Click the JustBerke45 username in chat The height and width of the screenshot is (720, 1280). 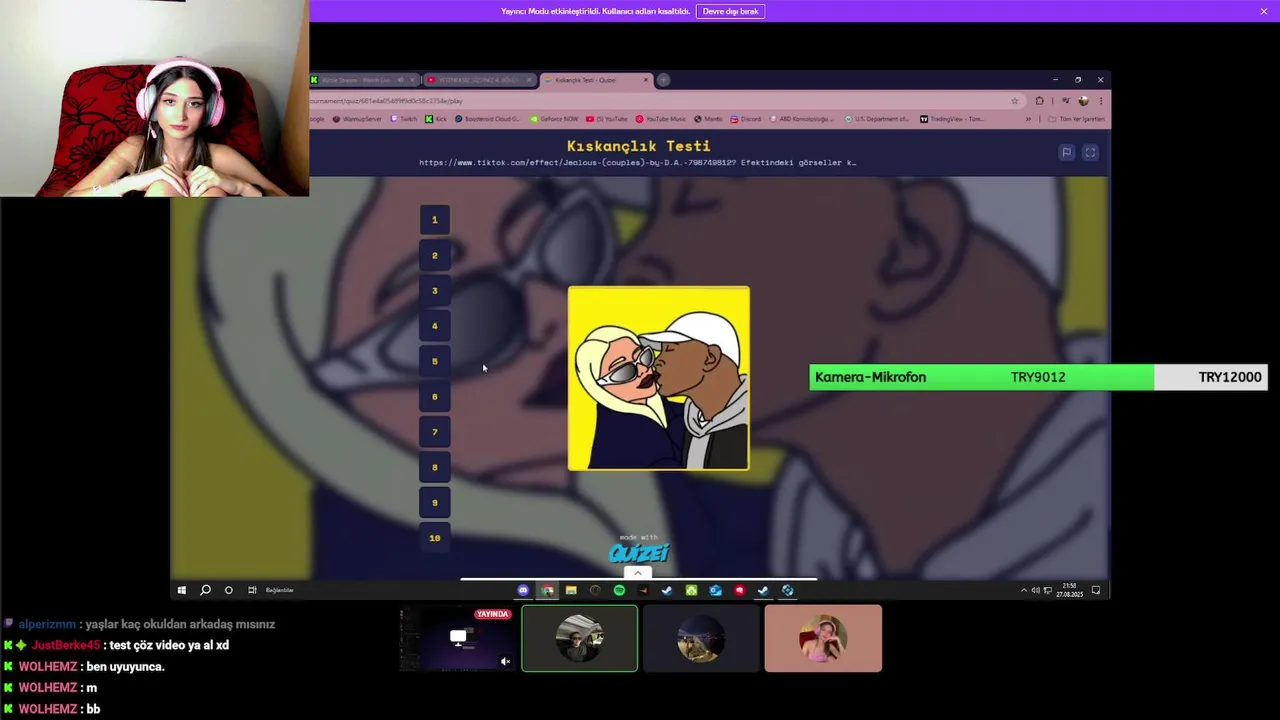click(x=66, y=645)
